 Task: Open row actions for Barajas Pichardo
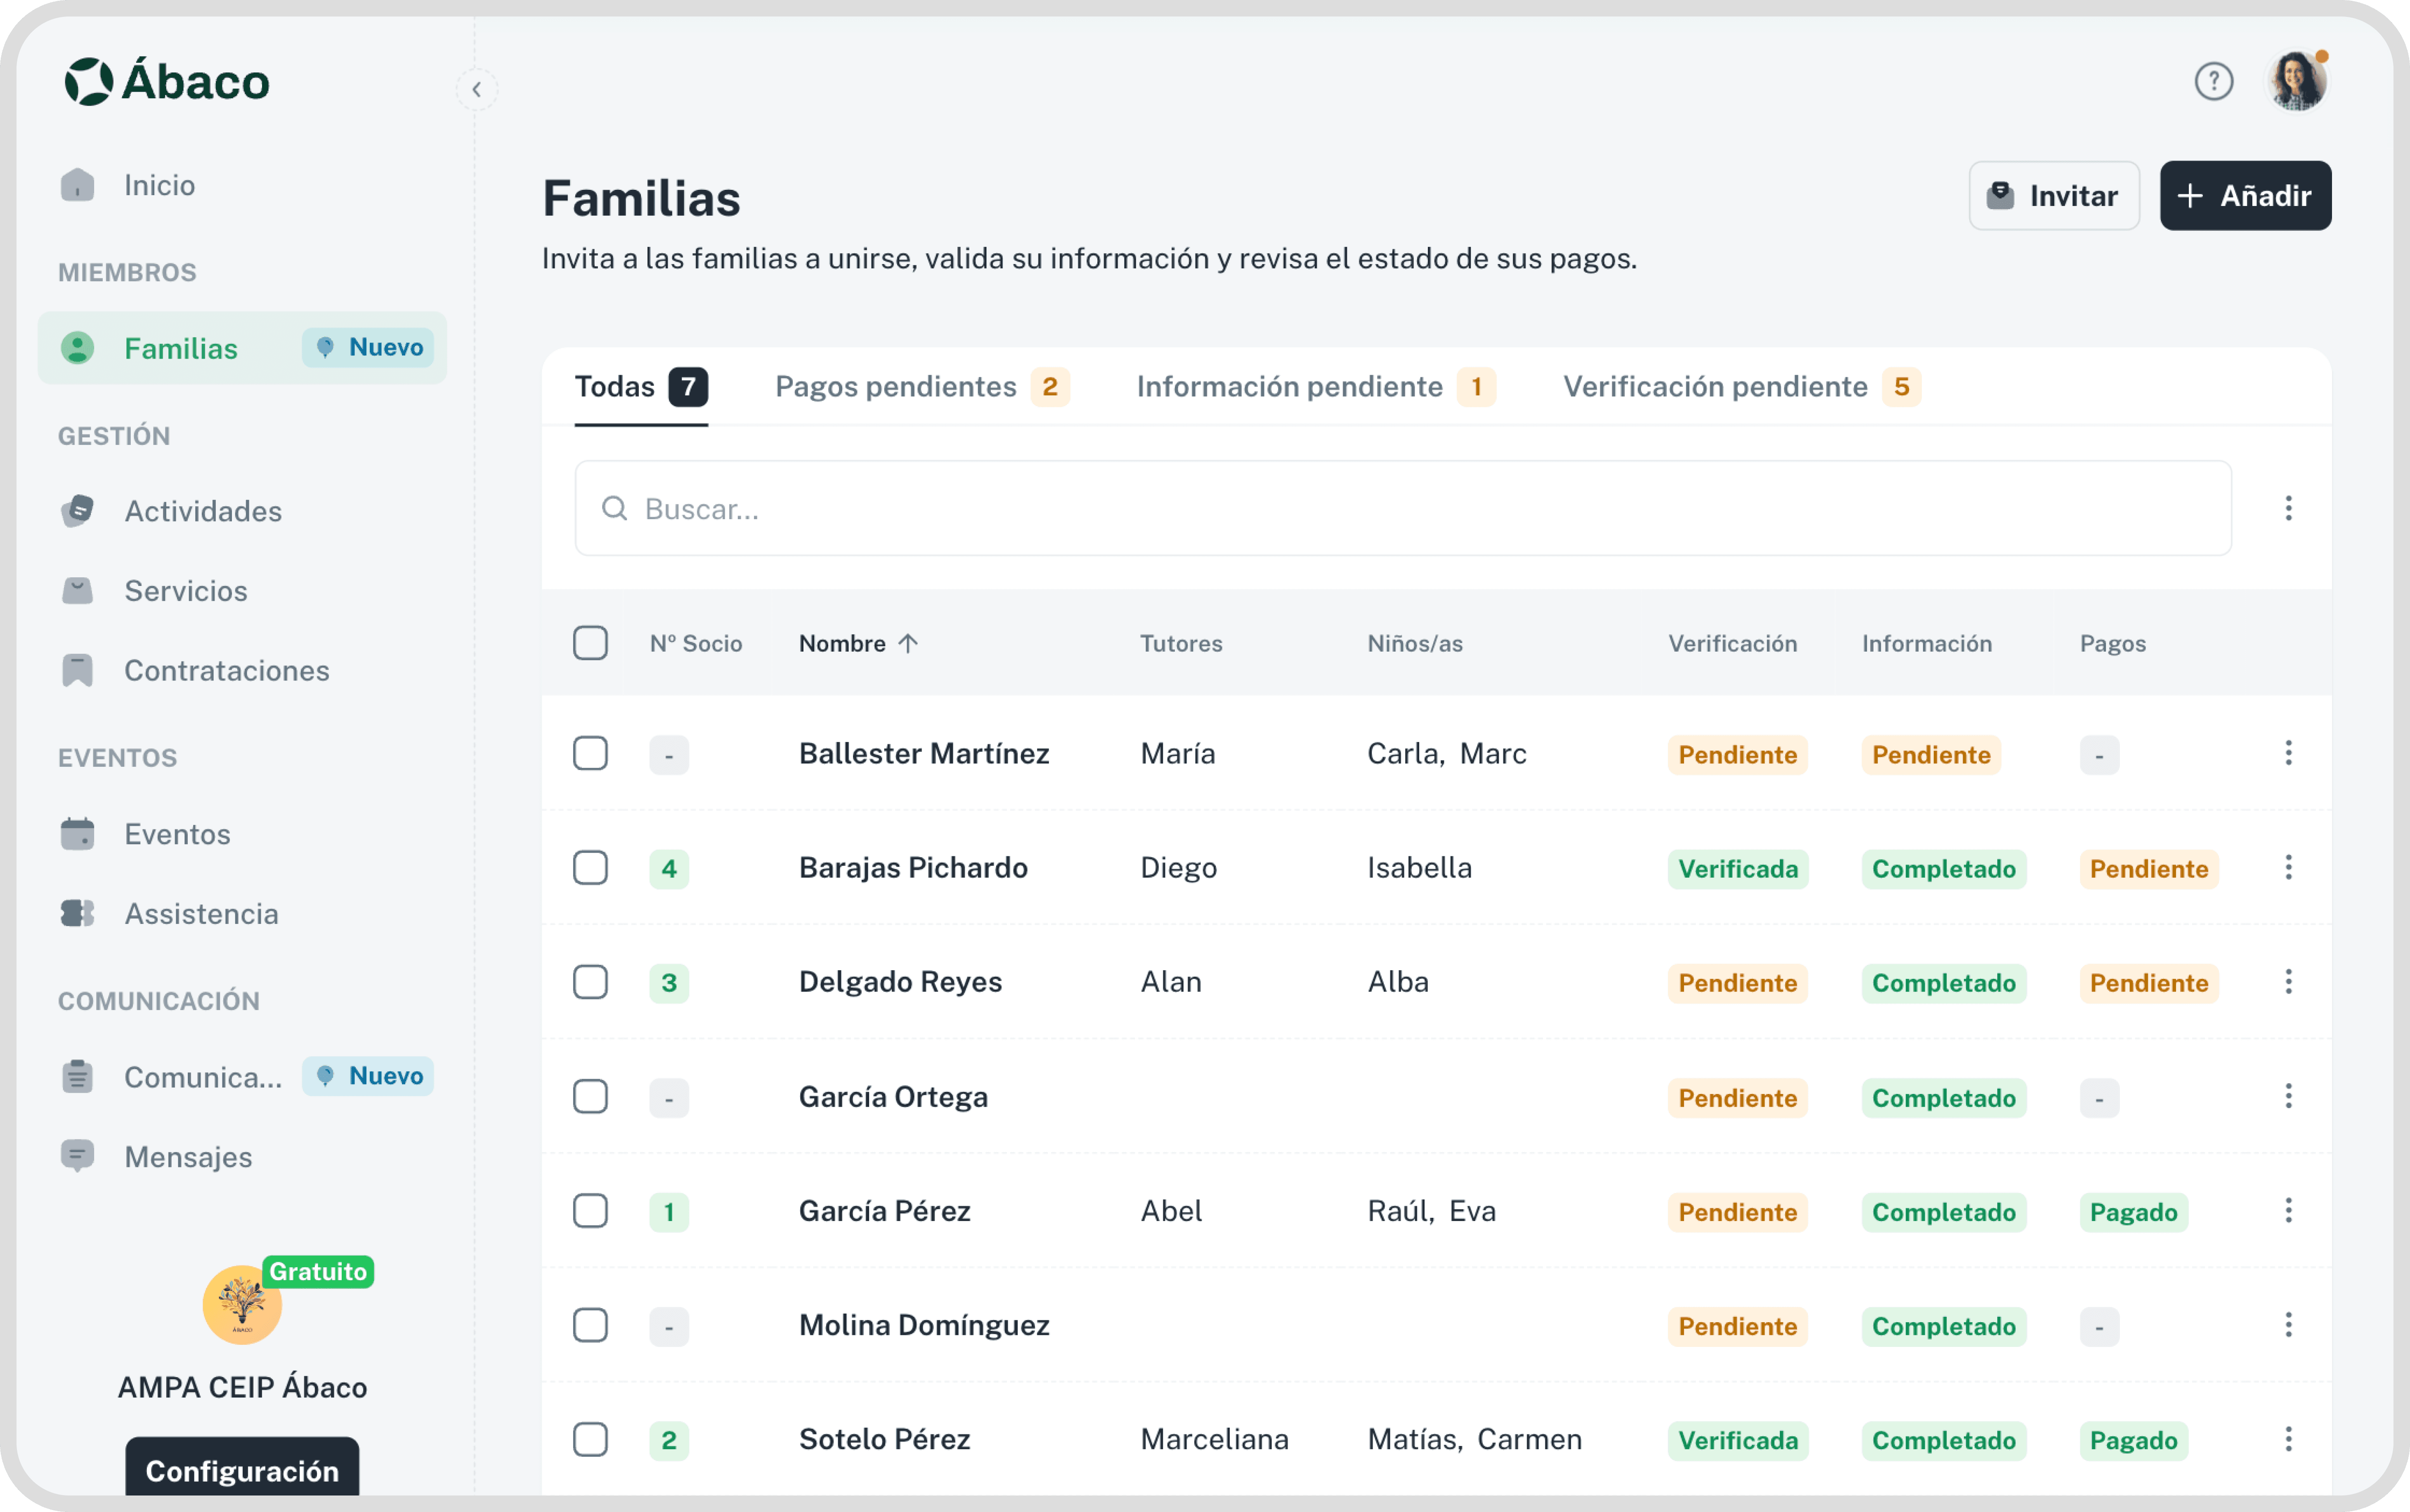(x=2288, y=867)
